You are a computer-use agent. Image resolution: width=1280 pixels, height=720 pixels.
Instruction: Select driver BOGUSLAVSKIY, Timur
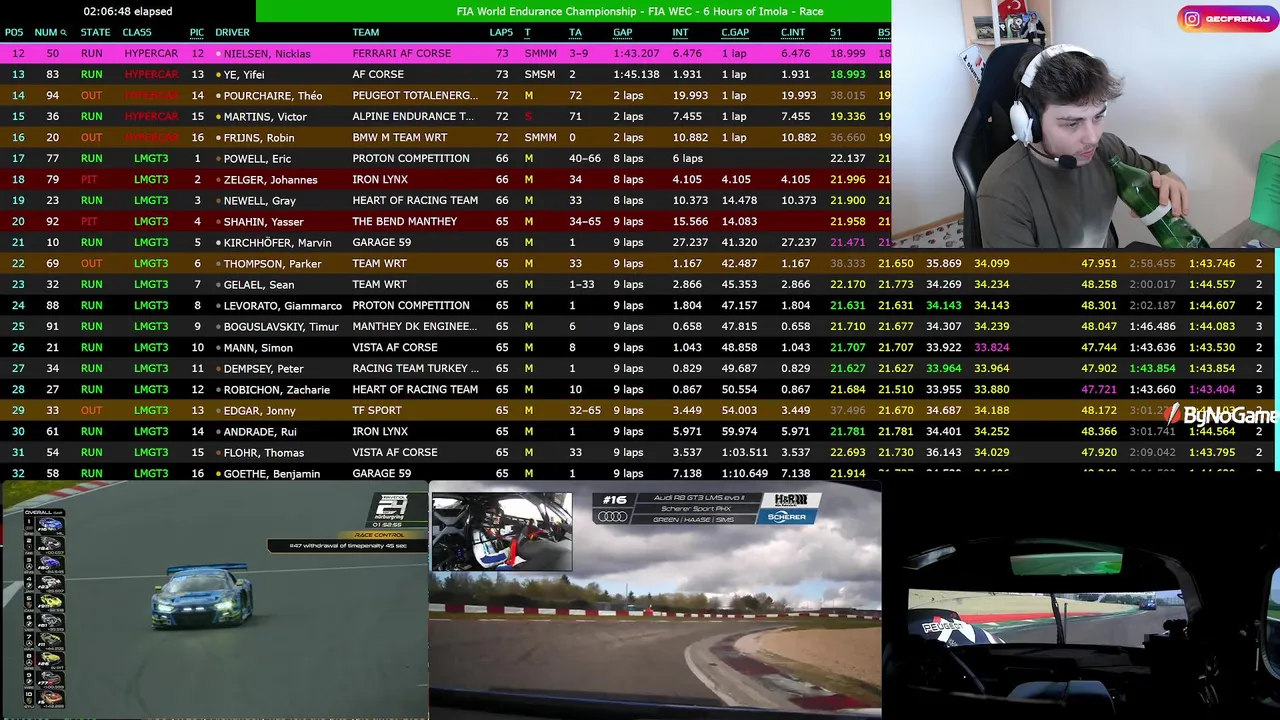281,327
